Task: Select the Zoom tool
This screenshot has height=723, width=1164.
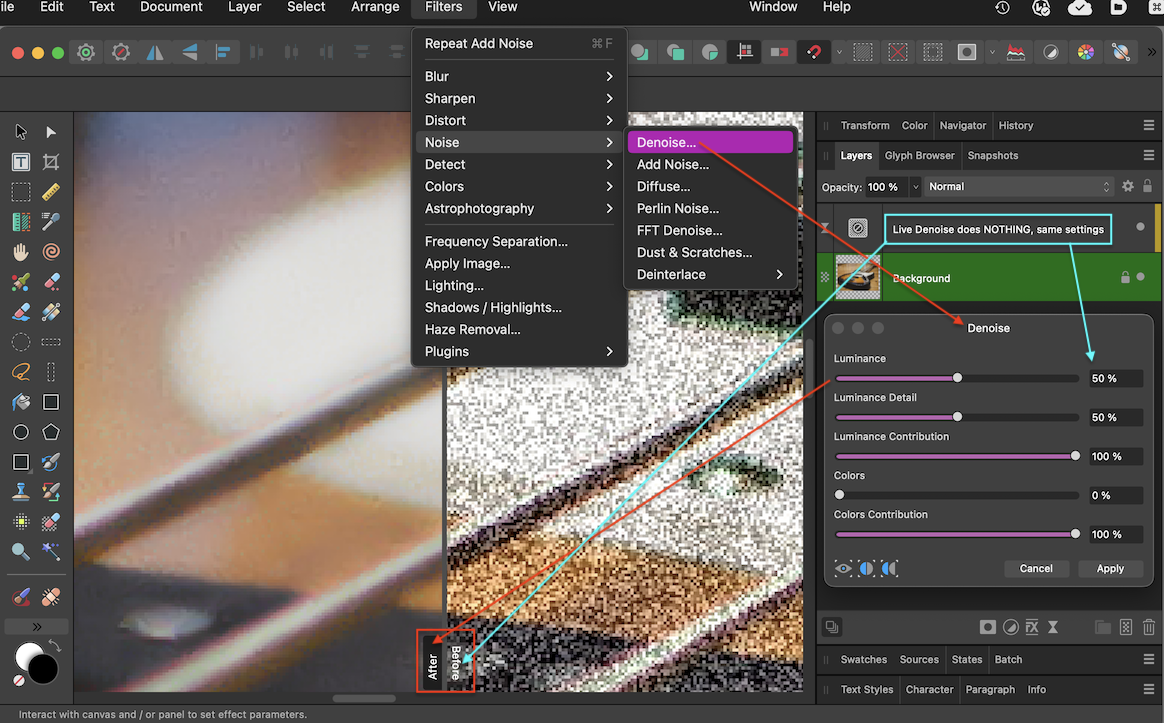Action: [x=20, y=551]
